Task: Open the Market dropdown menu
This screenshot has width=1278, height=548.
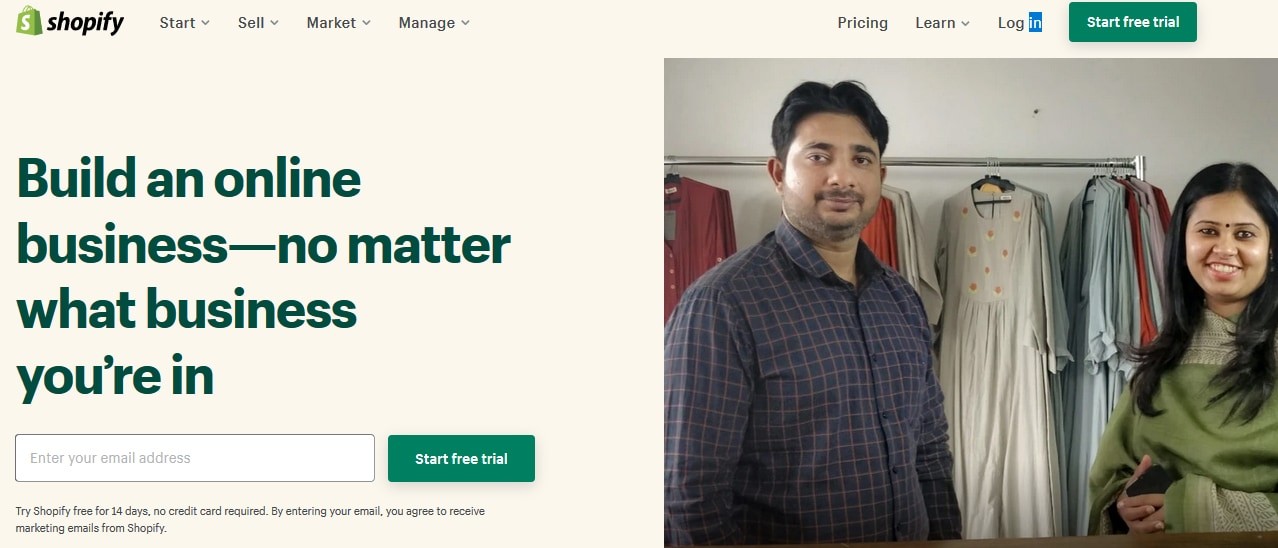Action: [x=339, y=22]
